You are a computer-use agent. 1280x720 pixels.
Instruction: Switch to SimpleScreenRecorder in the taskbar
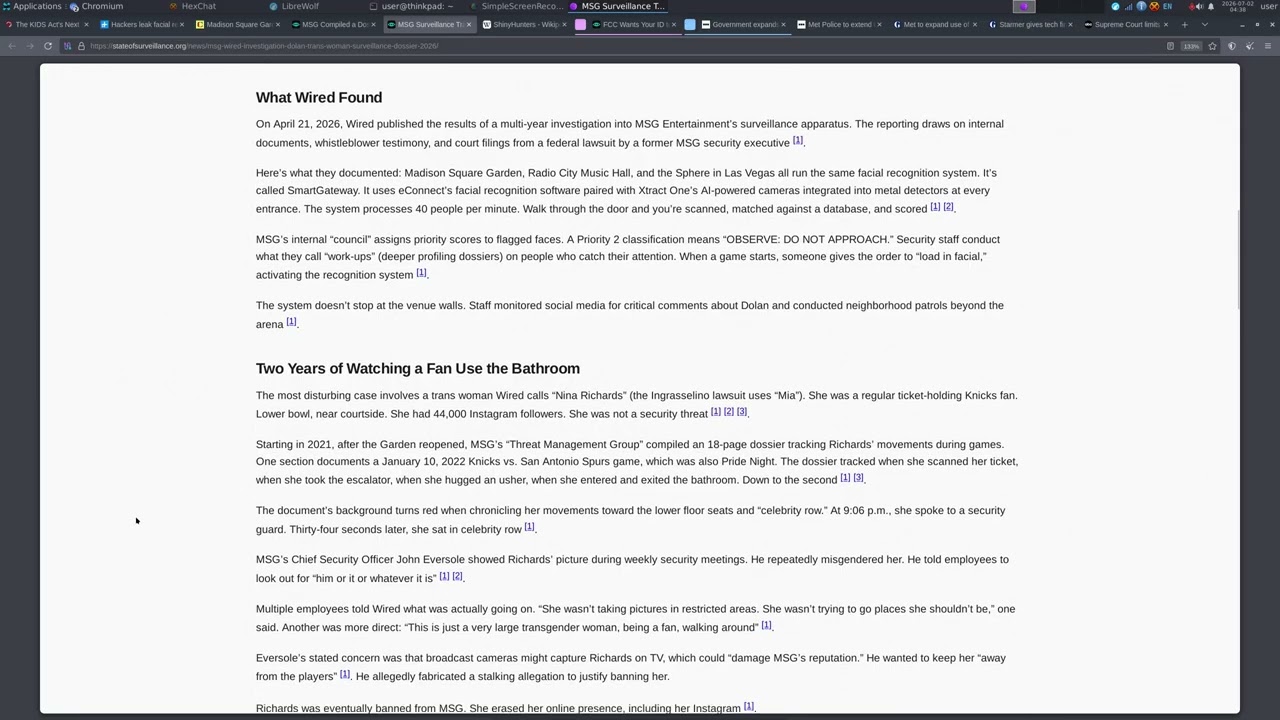[x=517, y=6]
